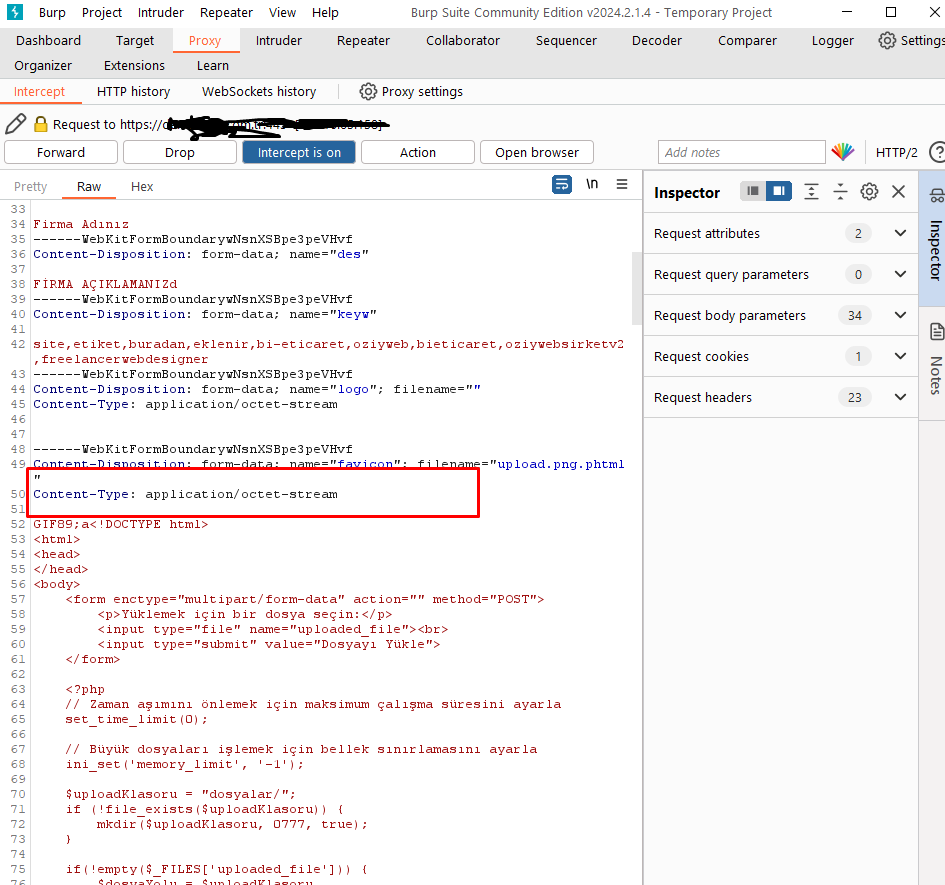Select the Proxy tab
945x885 pixels.
(x=205, y=40)
